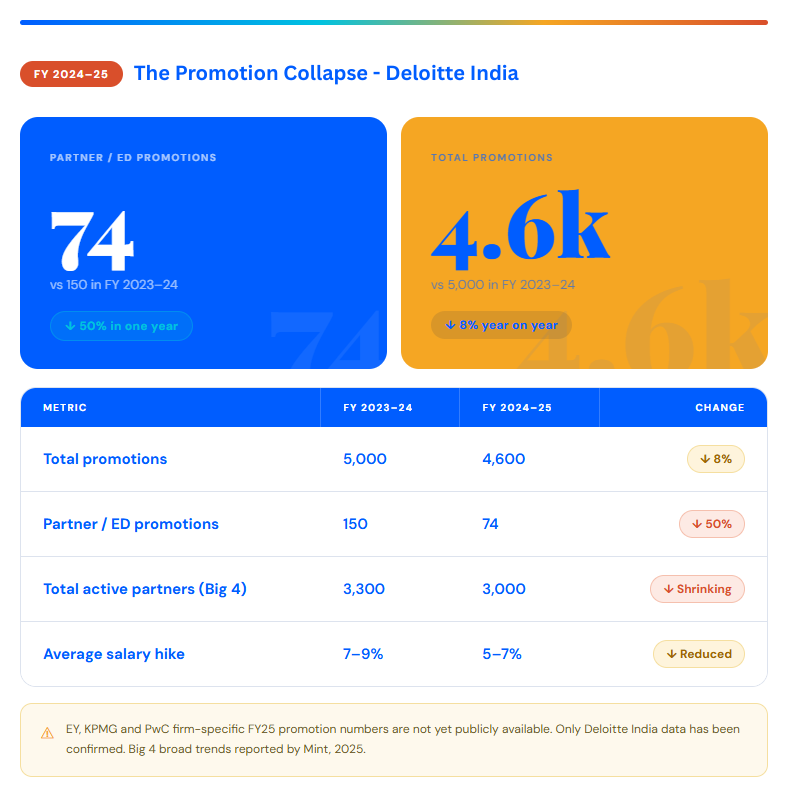Screen dimensions: 792x798
Task: Select the FY 2023–24 column header
Action: pyautogui.click(x=378, y=408)
